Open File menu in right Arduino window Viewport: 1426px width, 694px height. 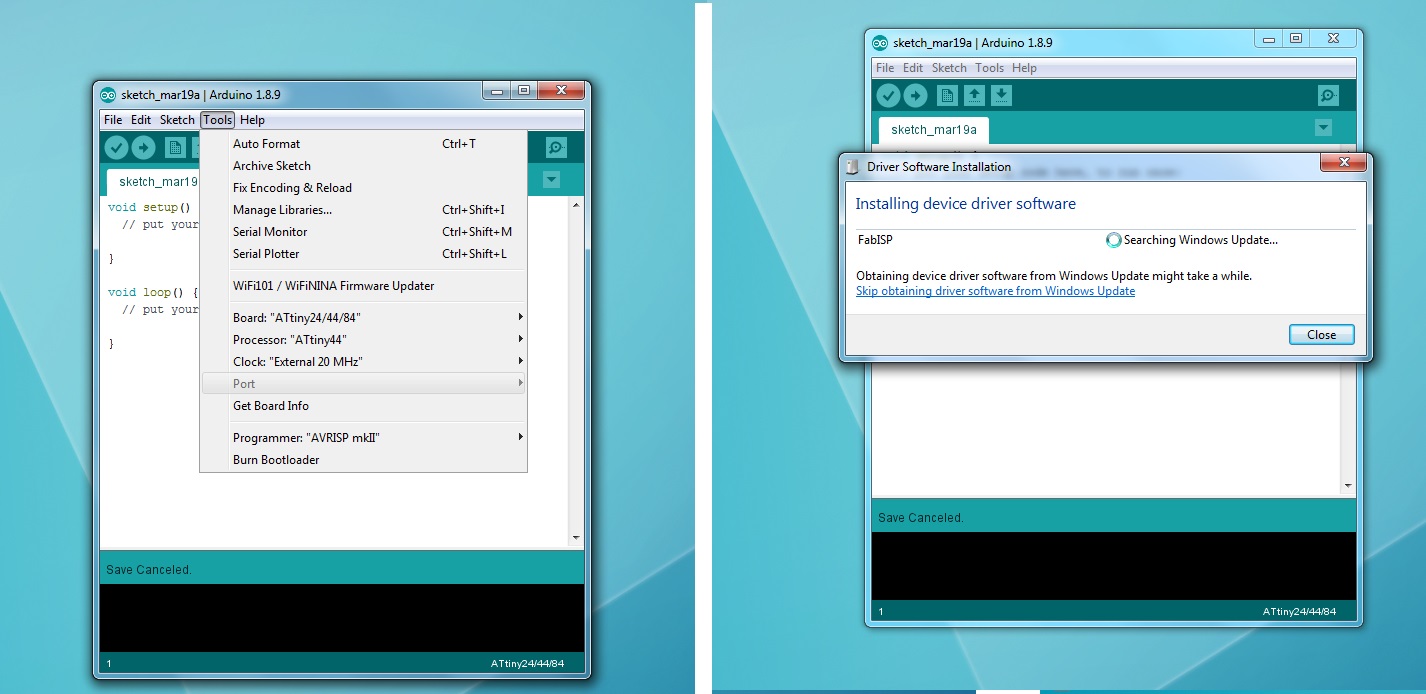(x=885, y=68)
